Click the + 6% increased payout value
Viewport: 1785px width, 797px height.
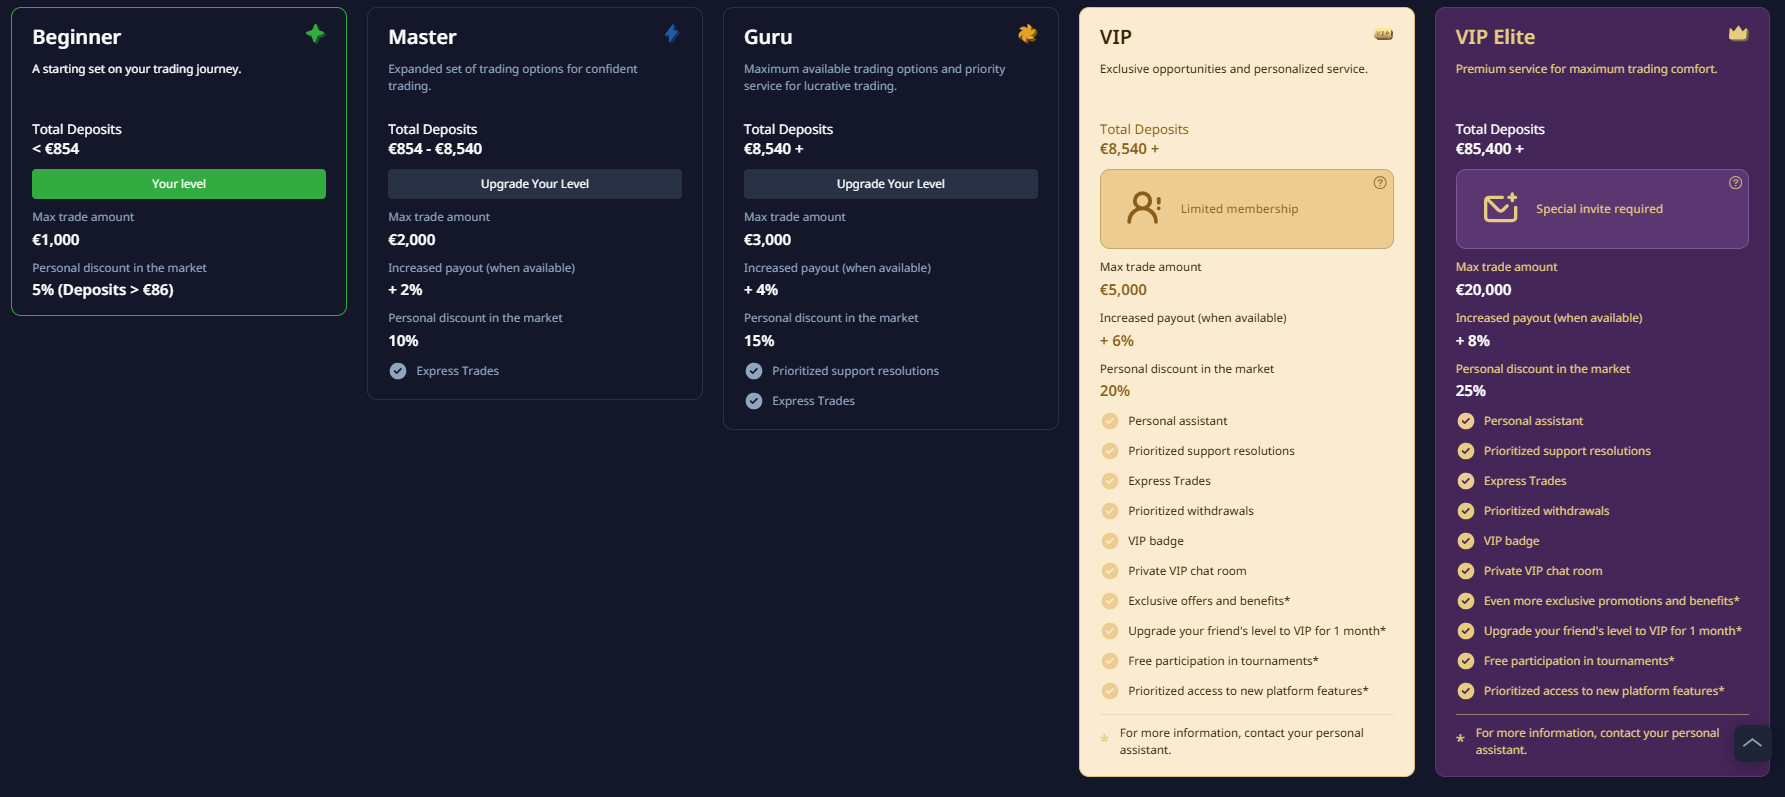click(1117, 341)
